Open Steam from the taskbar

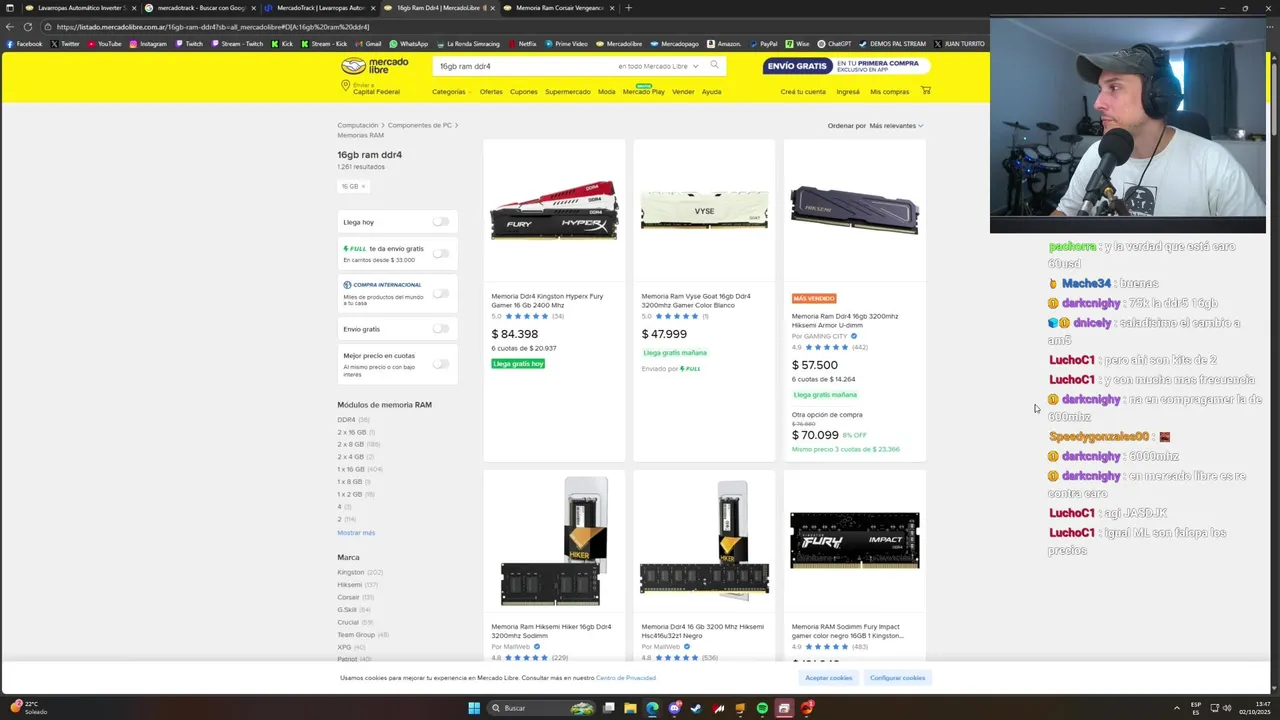point(696,708)
